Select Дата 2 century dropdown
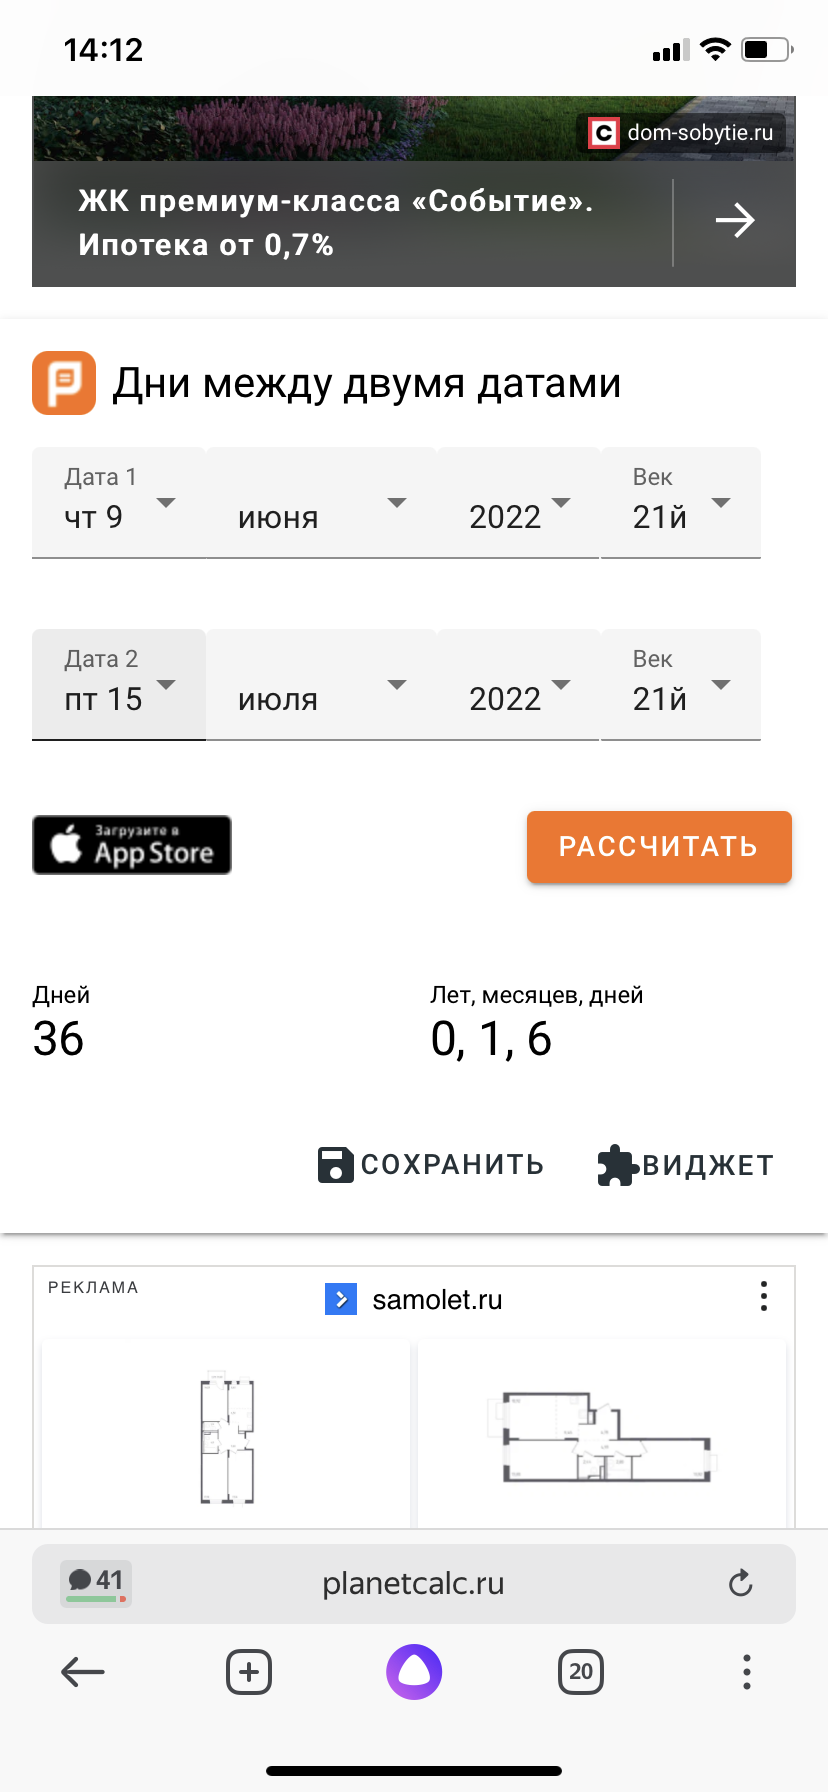This screenshot has width=828, height=1792. (680, 685)
